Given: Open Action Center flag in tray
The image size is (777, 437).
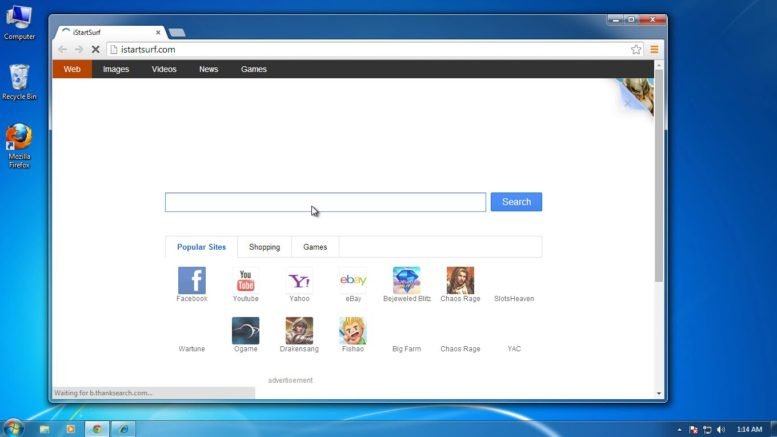Looking at the screenshot, I should coord(693,430).
